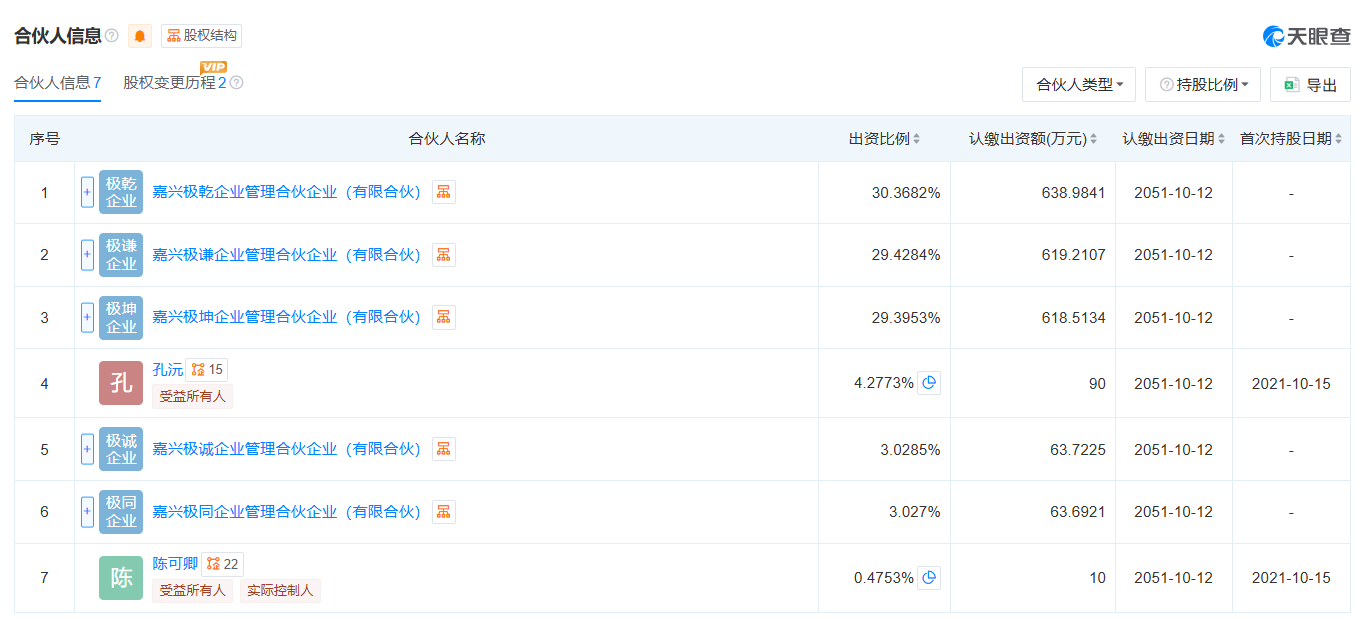Click help icon next to 股权变更历程

pos(237,83)
